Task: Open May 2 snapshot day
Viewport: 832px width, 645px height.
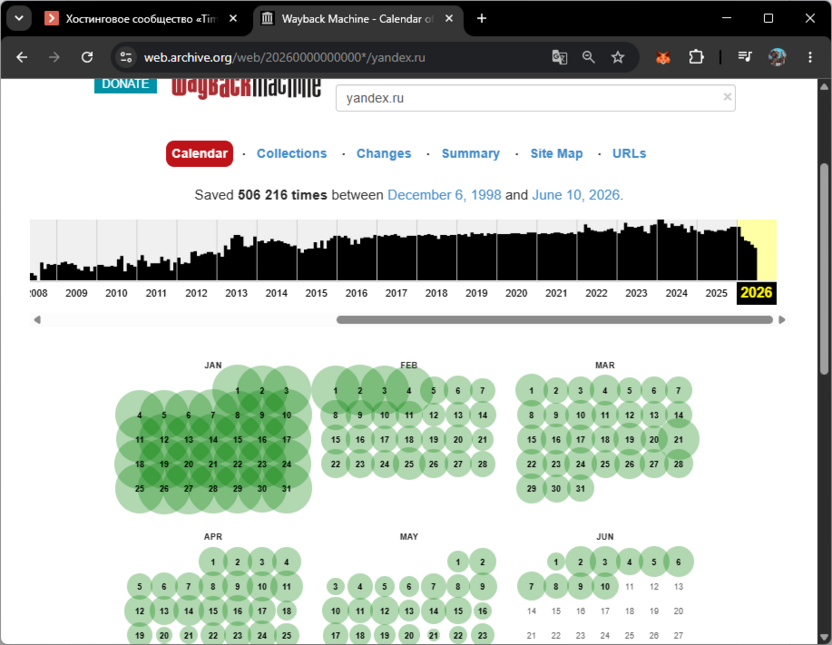Action: [x=482, y=562]
